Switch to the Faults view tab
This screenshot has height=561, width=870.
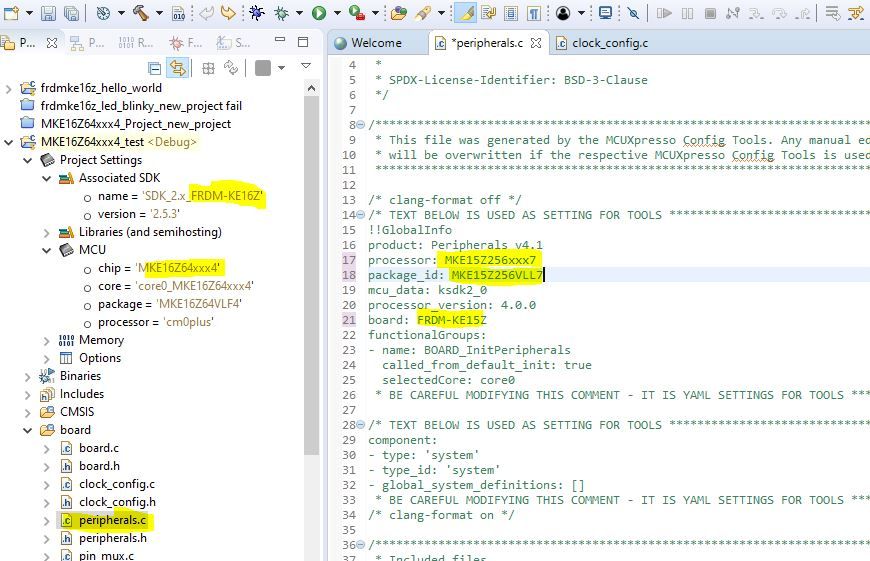click(186, 43)
